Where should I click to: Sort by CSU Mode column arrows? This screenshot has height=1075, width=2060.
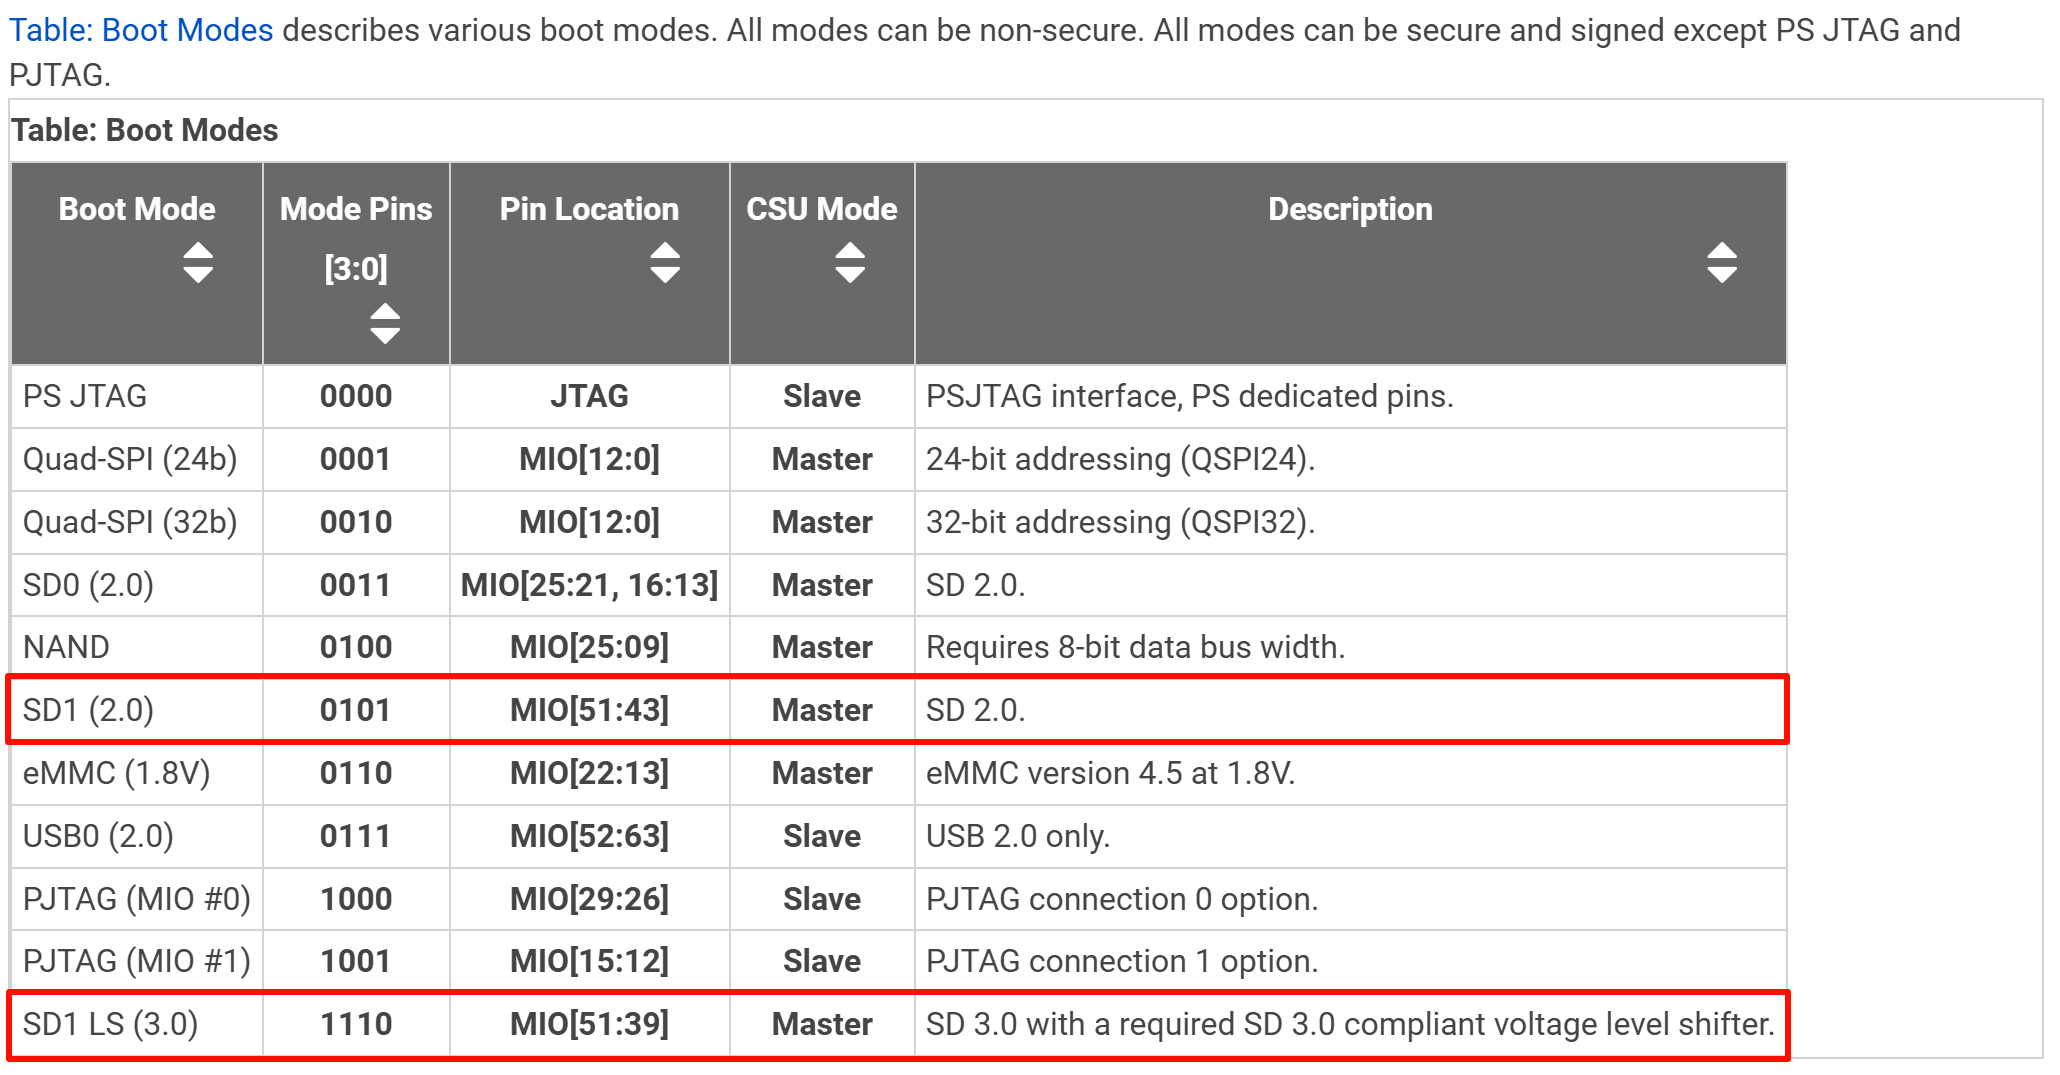(x=850, y=263)
